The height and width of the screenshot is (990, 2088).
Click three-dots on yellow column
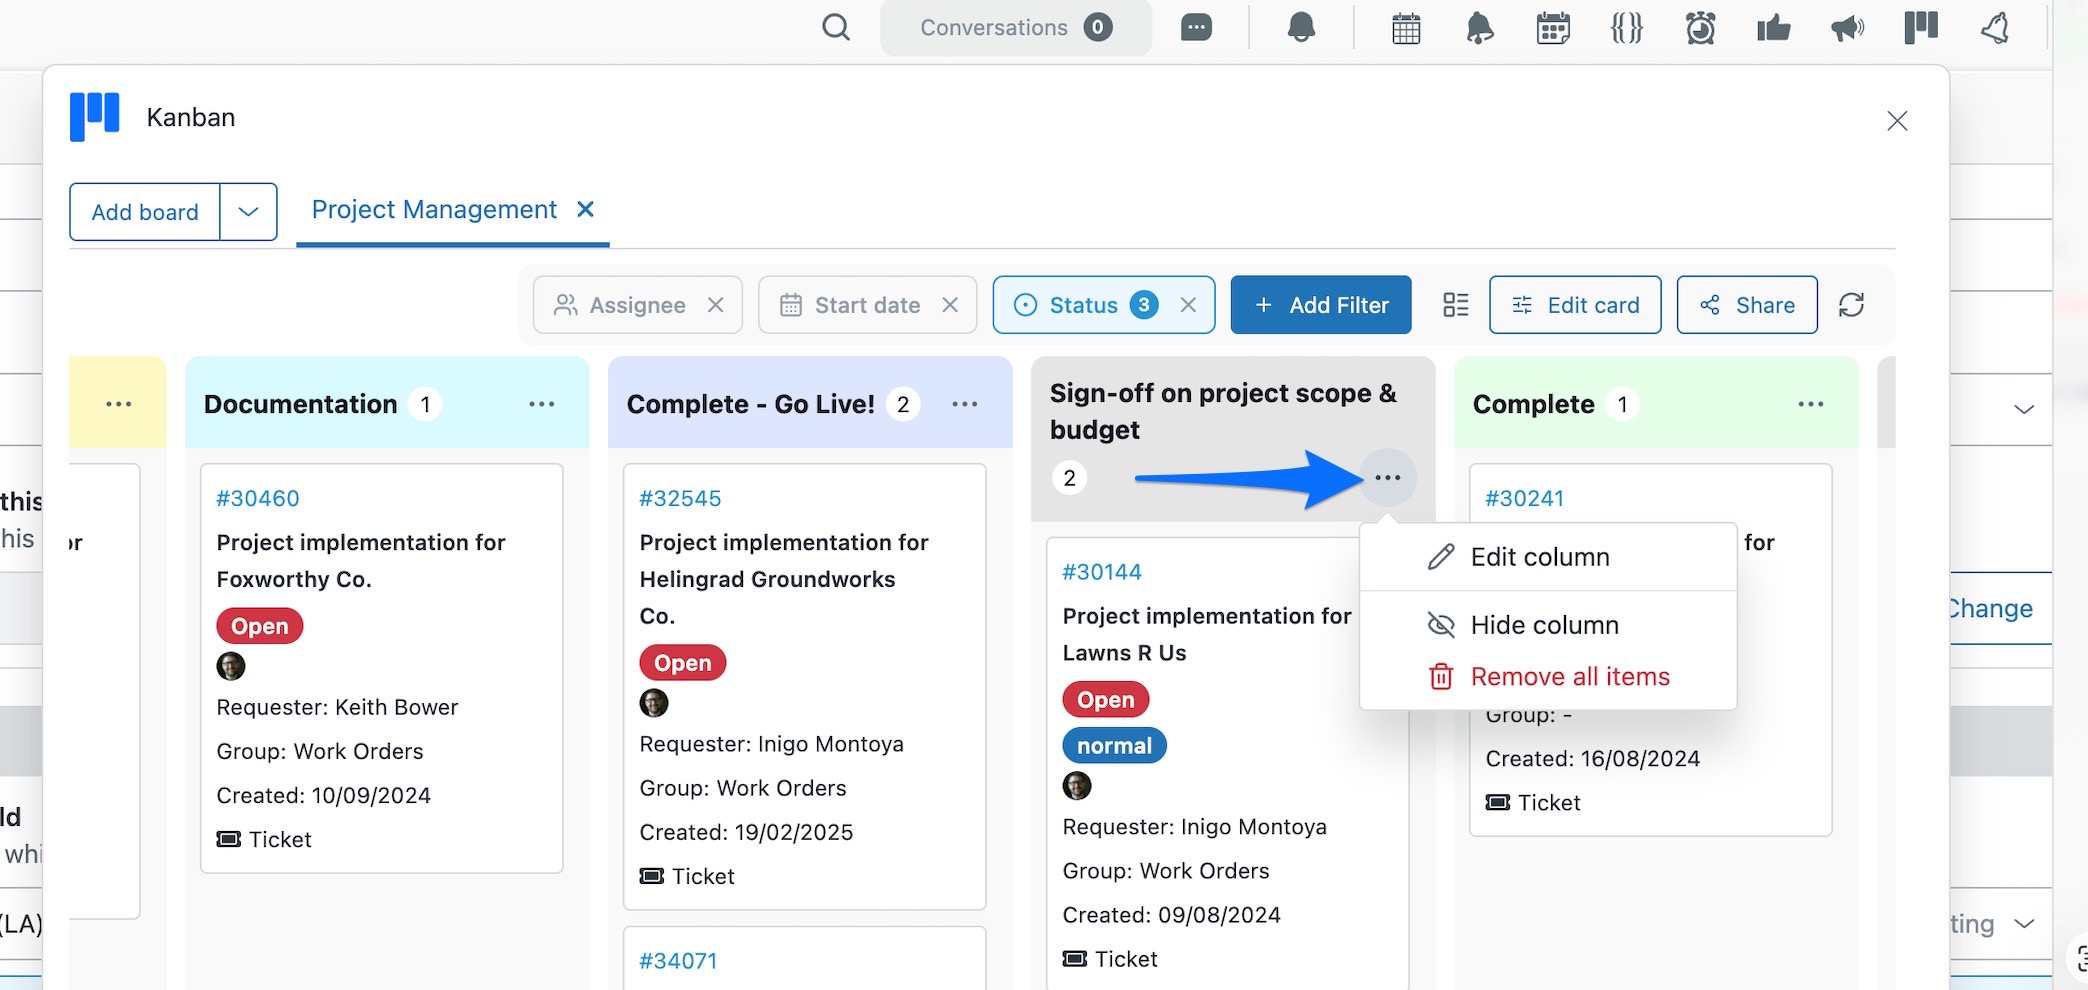click(118, 404)
